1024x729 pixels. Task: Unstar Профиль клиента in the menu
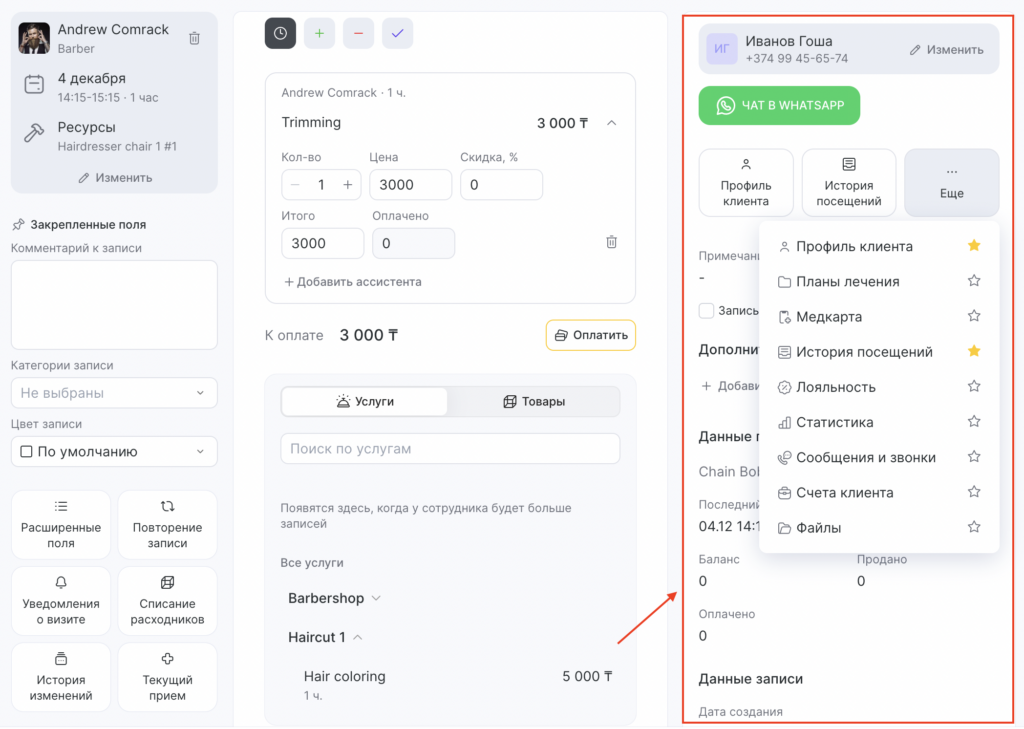point(974,246)
